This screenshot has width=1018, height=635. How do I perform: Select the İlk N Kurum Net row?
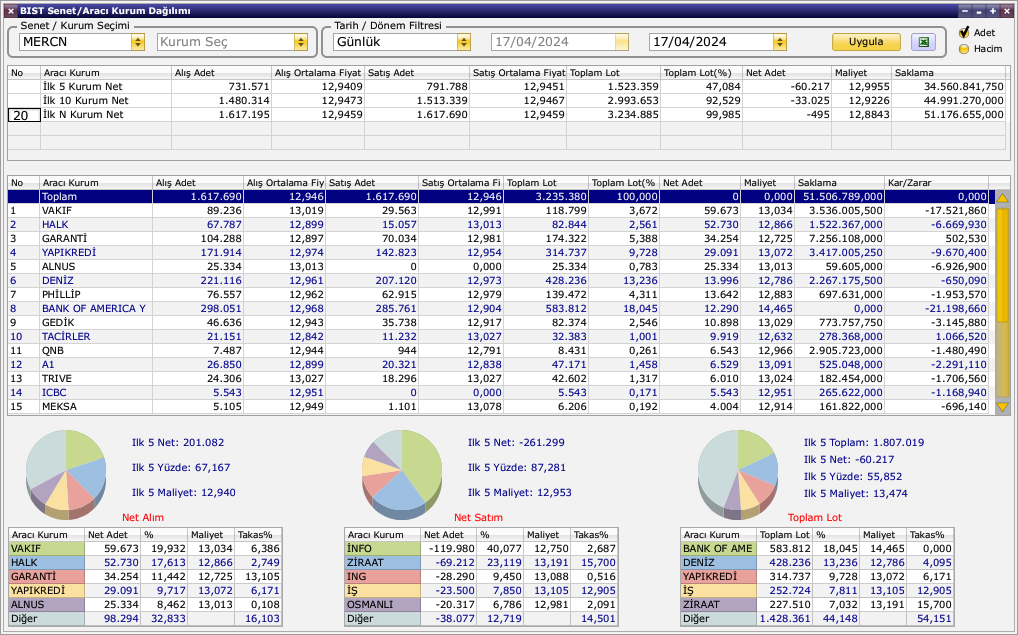click(506, 114)
